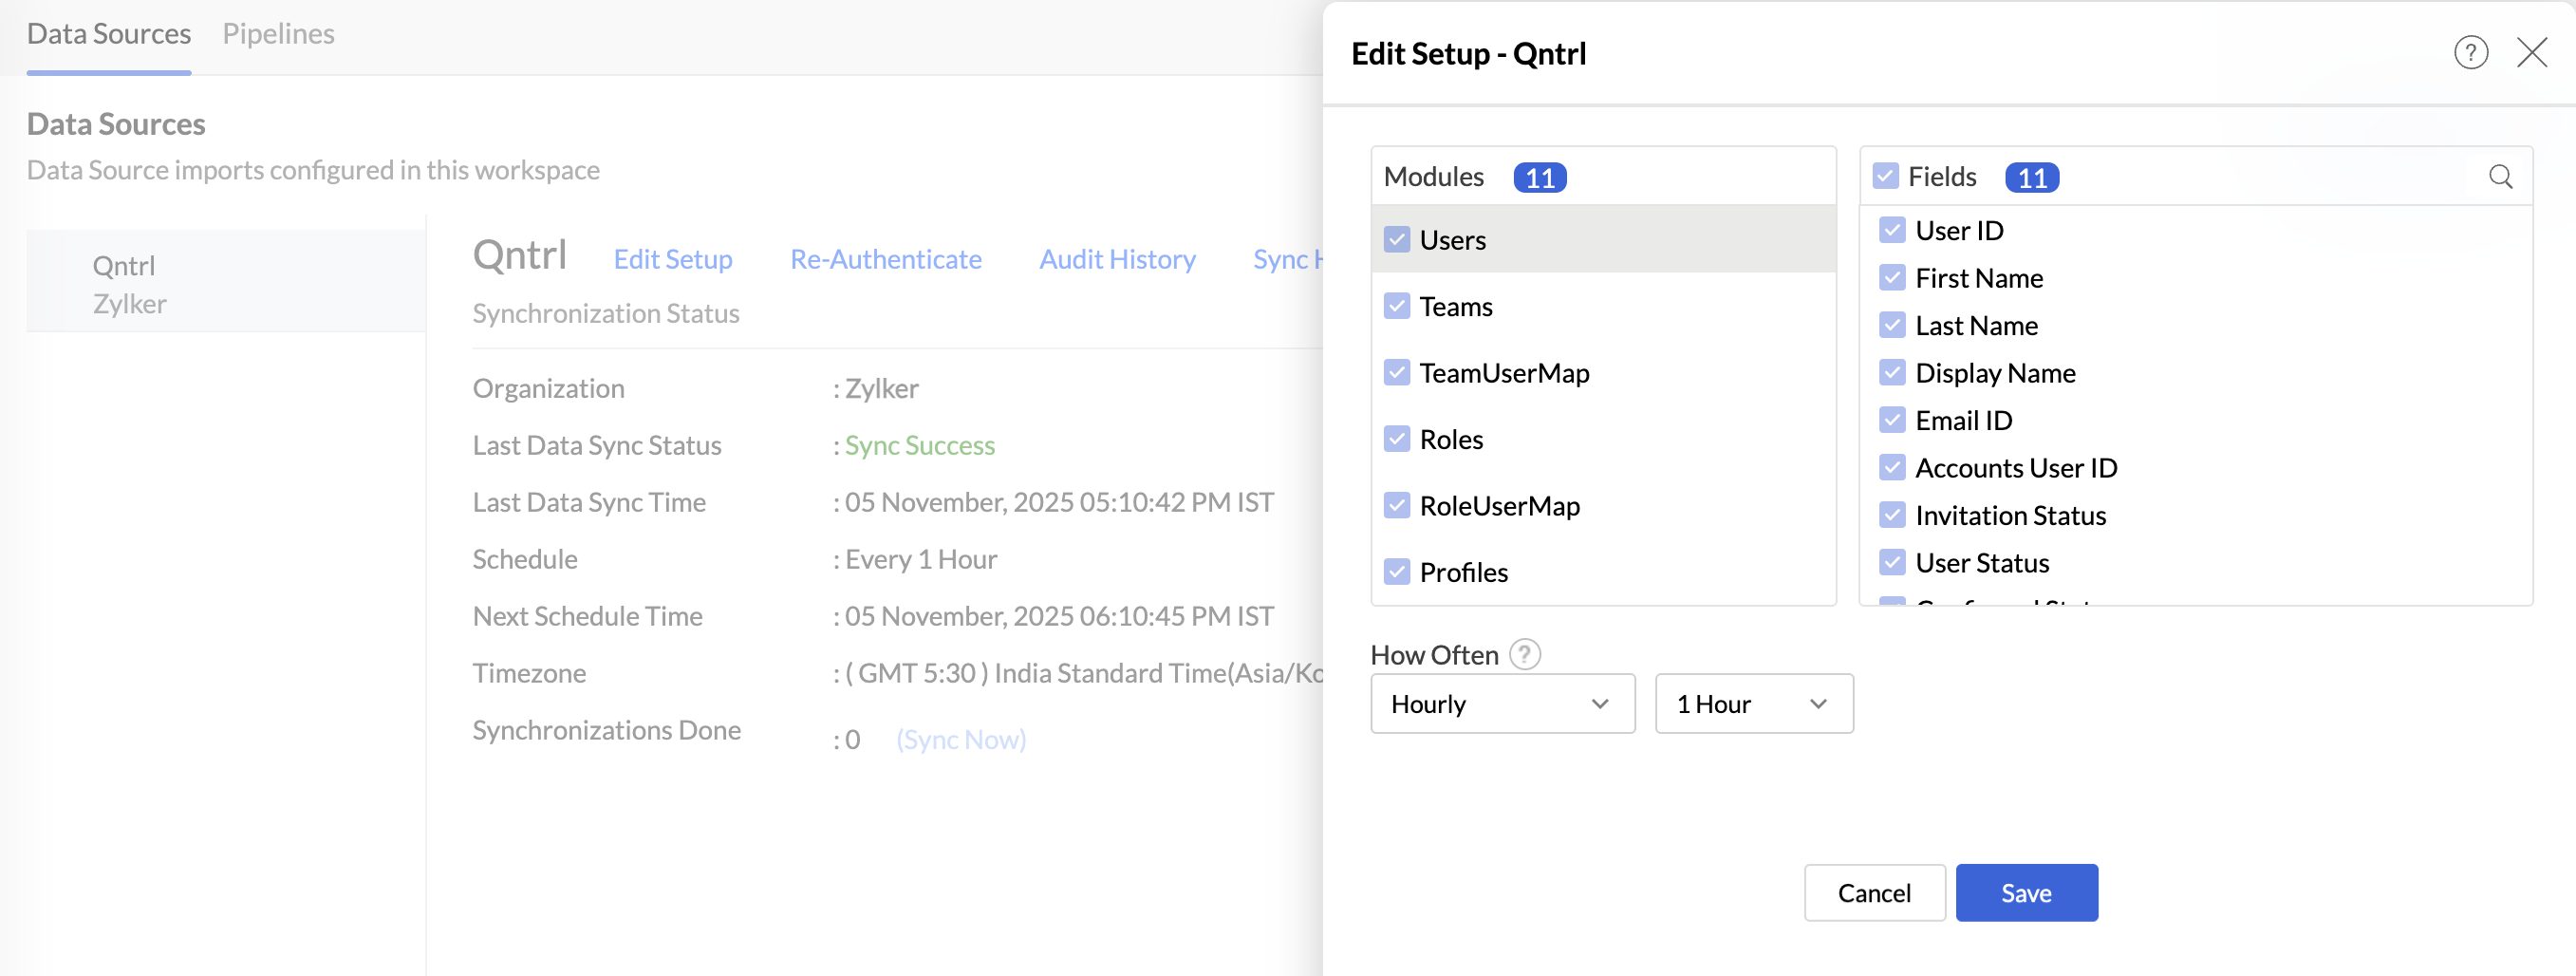
Task: Expand the 1 Hour interval dropdown
Action: pos(1752,704)
